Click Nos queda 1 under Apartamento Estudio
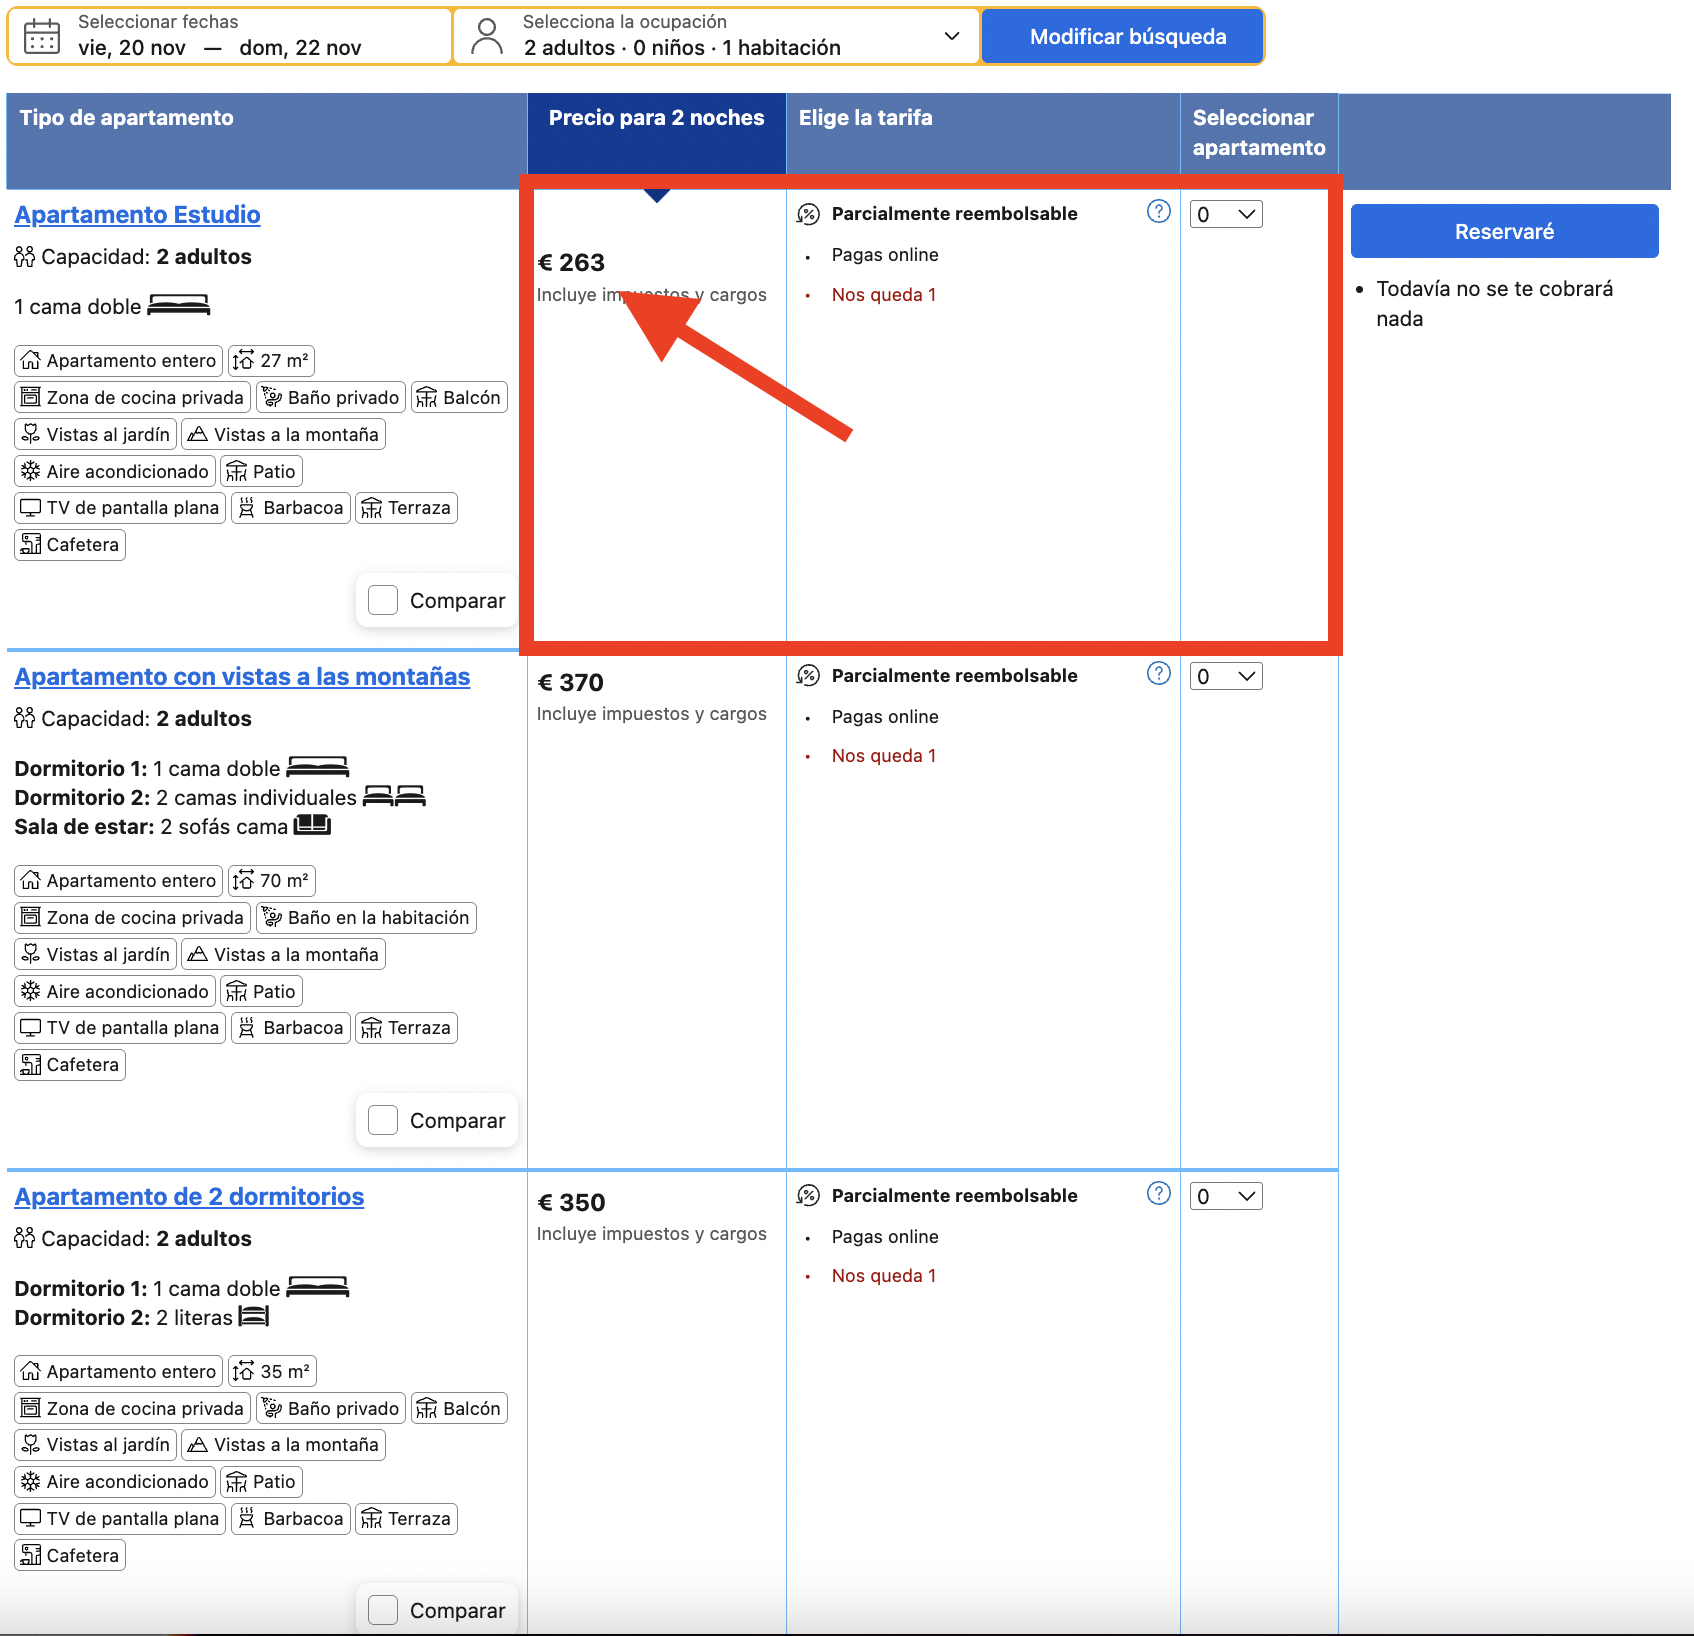The height and width of the screenshot is (1636, 1694). pos(884,295)
